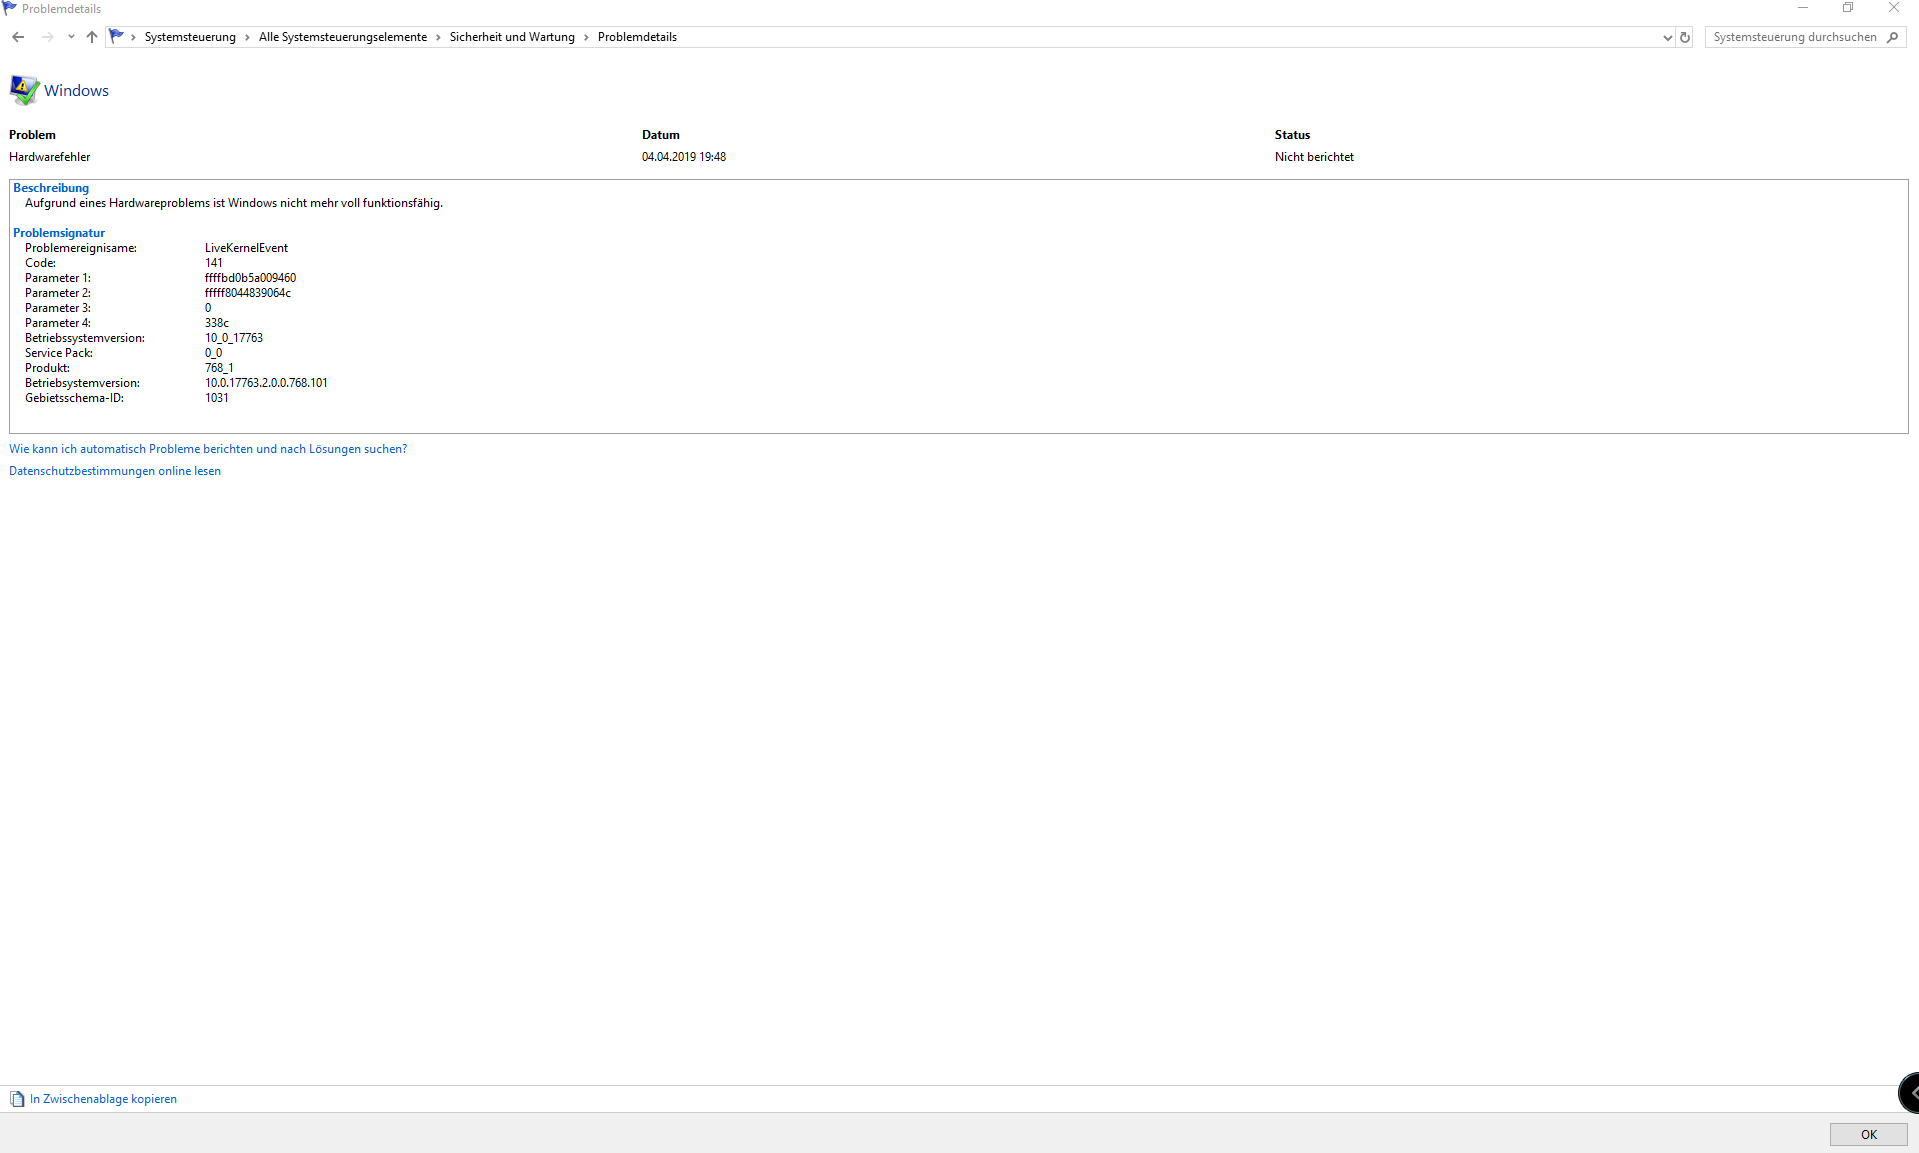Select Parameter 1 value ffffbd0b5a009460
This screenshot has height=1153, width=1919.
250,278
